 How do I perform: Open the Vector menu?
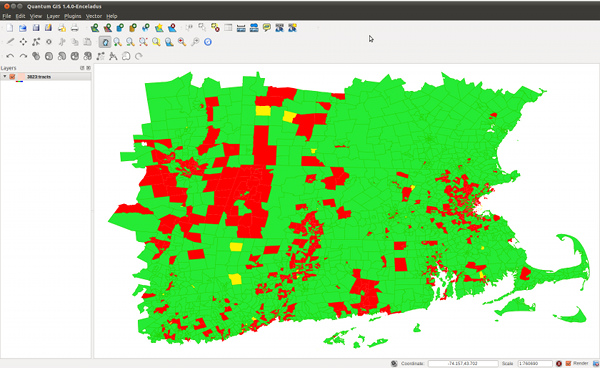[x=94, y=16]
